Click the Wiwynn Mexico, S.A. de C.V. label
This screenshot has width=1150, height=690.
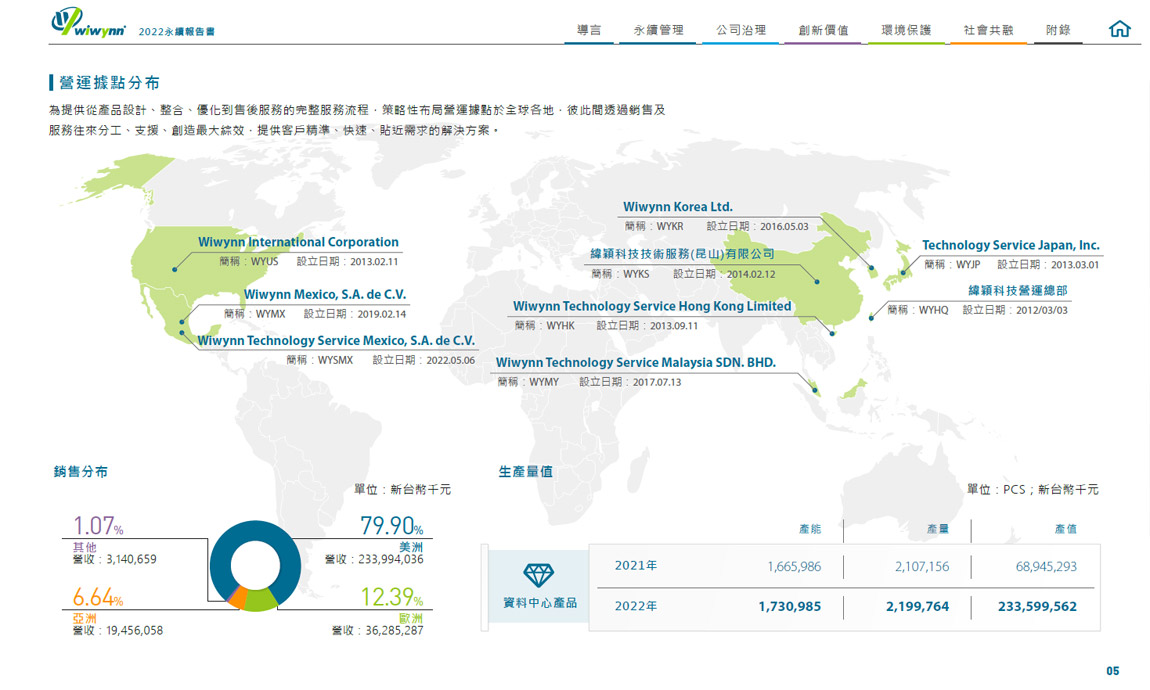tap(325, 295)
